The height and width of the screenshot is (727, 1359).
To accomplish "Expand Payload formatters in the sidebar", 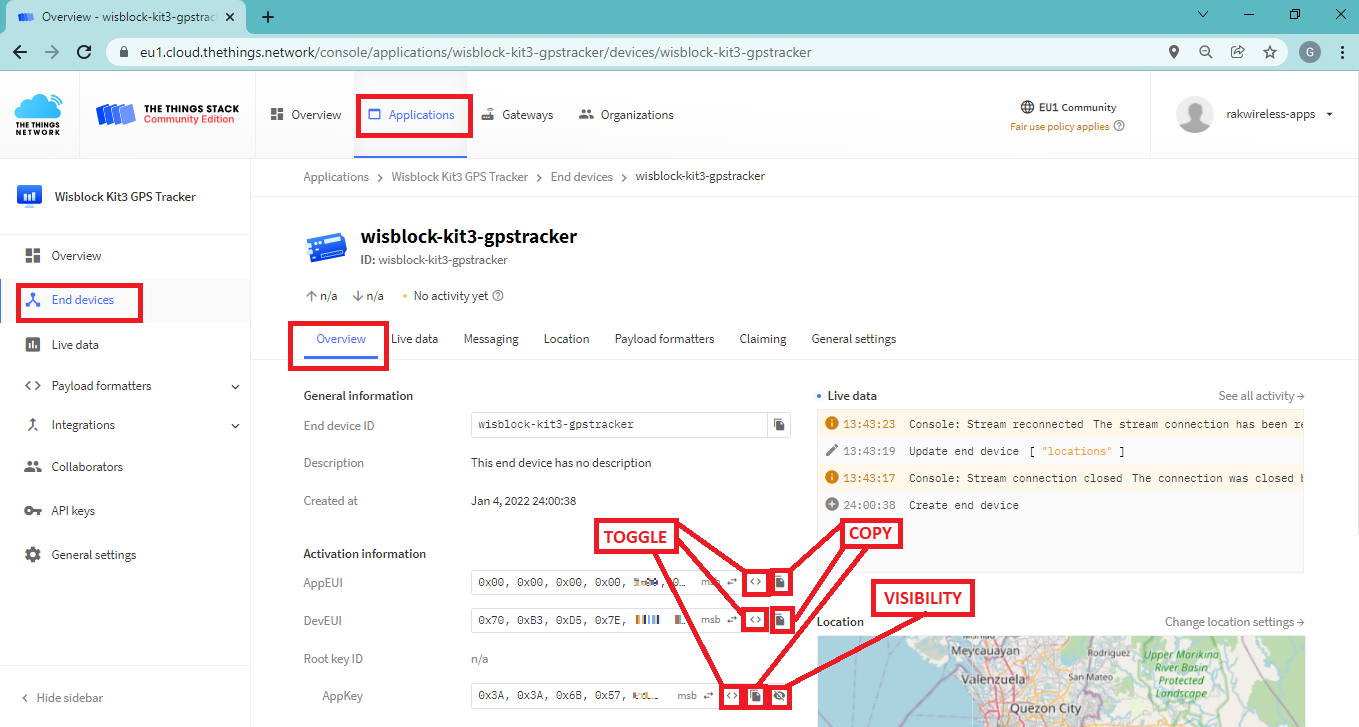I will [x=235, y=386].
